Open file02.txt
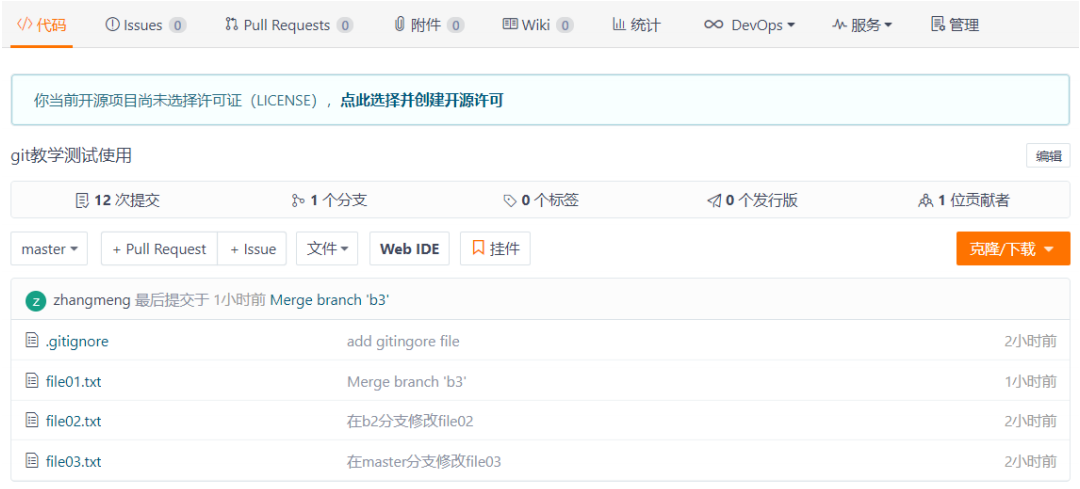The image size is (1080, 489). [73, 421]
